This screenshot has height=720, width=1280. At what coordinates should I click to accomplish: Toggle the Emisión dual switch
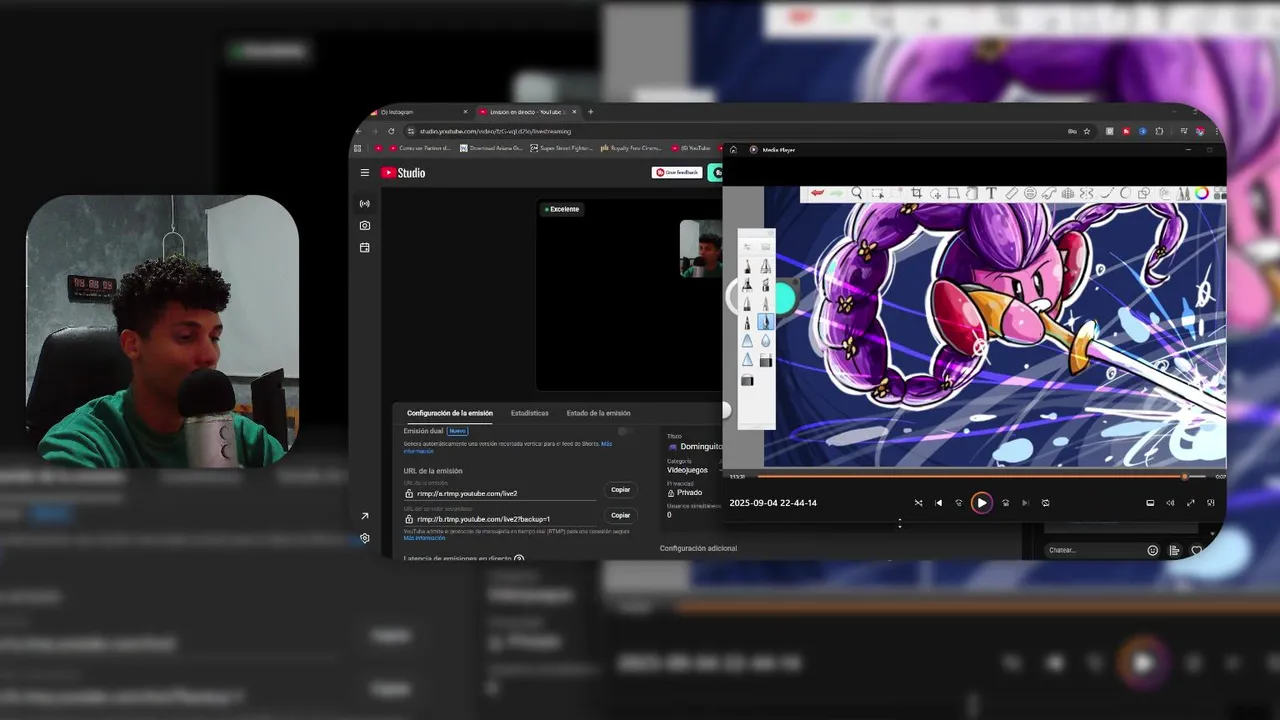(x=625, y=431)
